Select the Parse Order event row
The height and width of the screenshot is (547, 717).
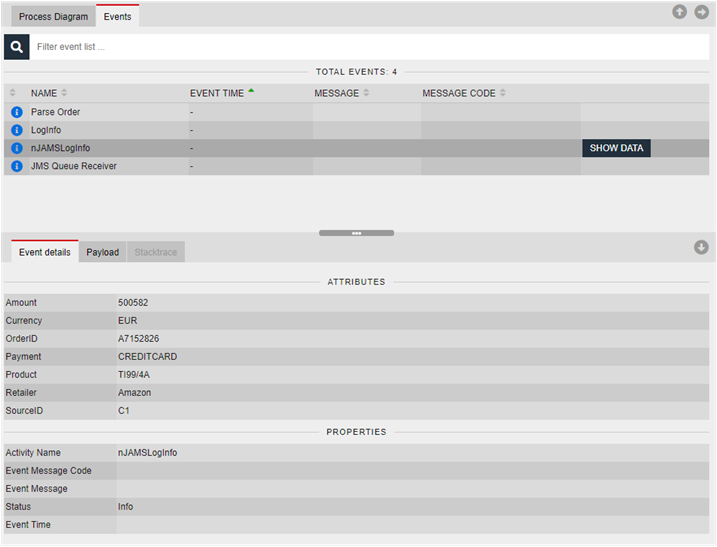357,112
